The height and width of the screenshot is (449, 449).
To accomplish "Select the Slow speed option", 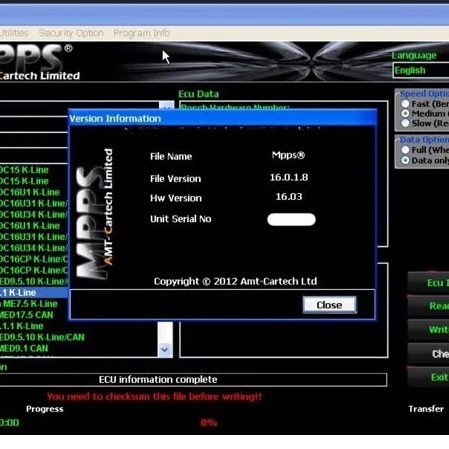I will click(x=405, y=123).
